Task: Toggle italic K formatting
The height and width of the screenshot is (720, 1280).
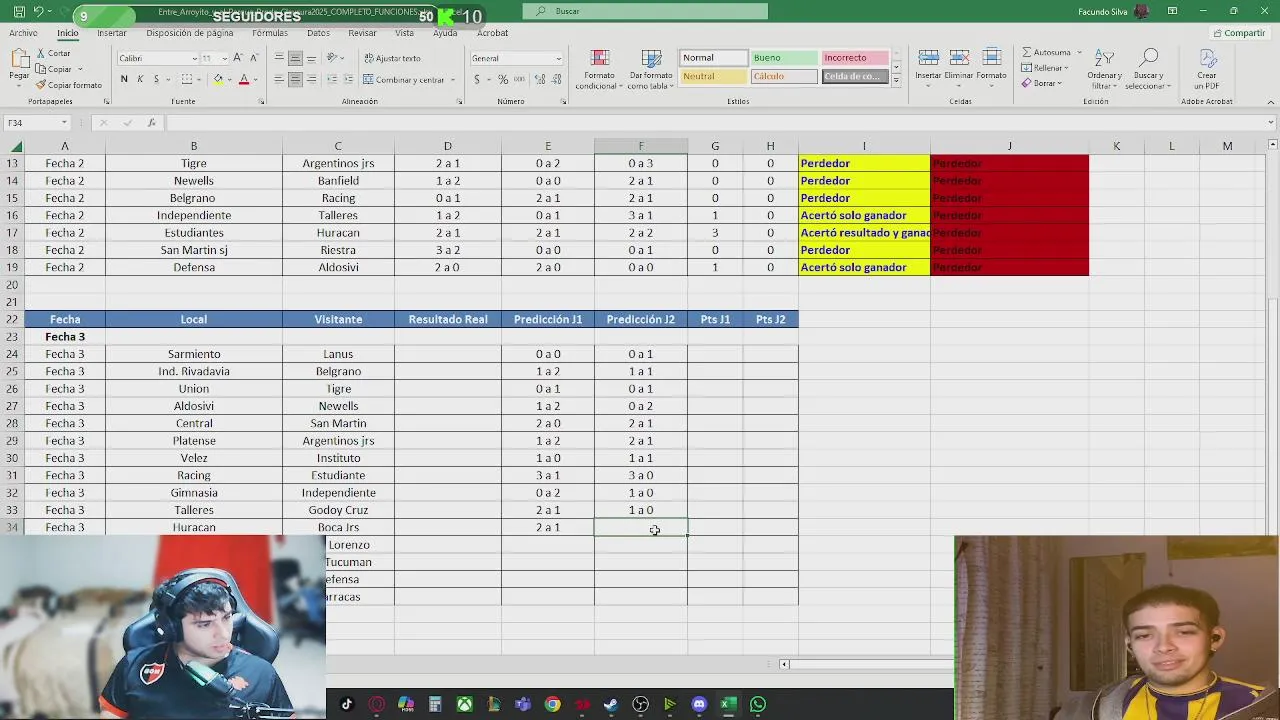Action: coord(140,79)
